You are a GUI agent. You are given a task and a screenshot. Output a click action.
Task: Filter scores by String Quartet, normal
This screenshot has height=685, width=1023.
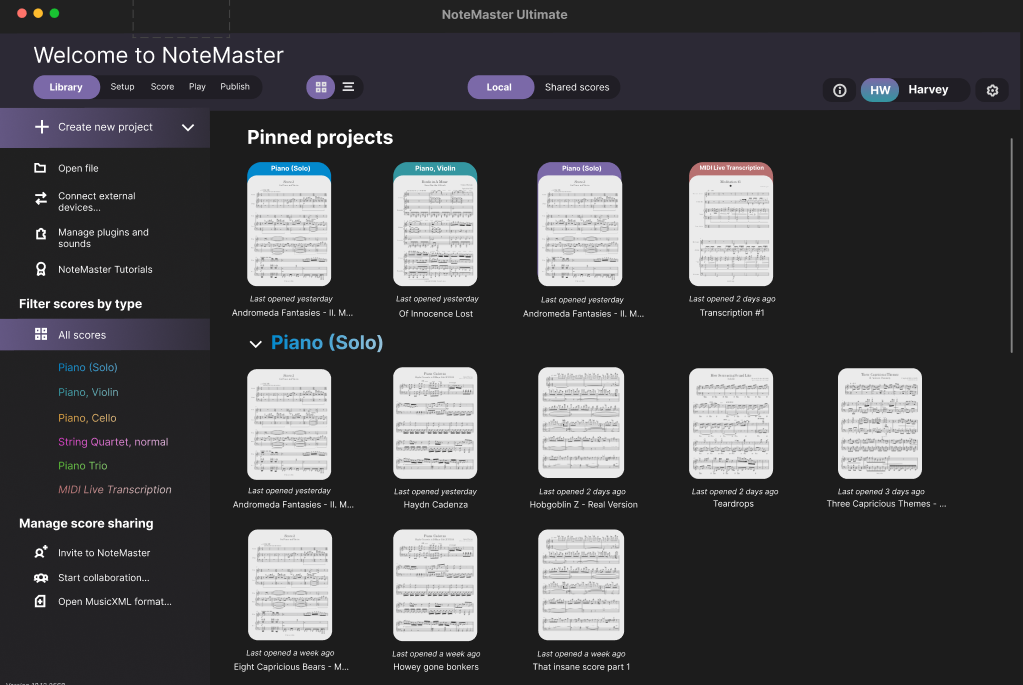pos(113,442)
